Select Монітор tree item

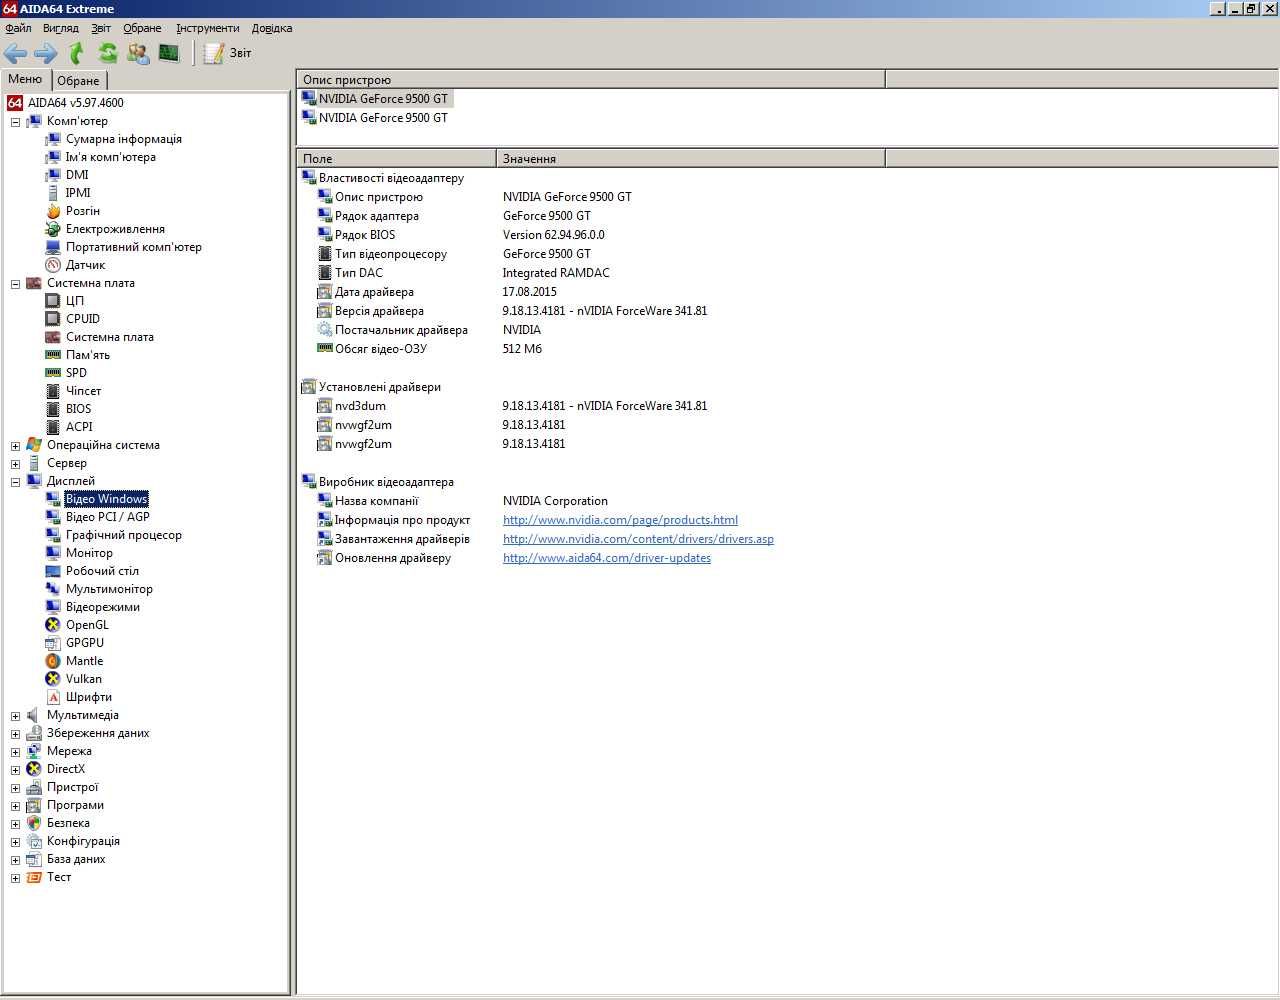click(x=89, y=553)
